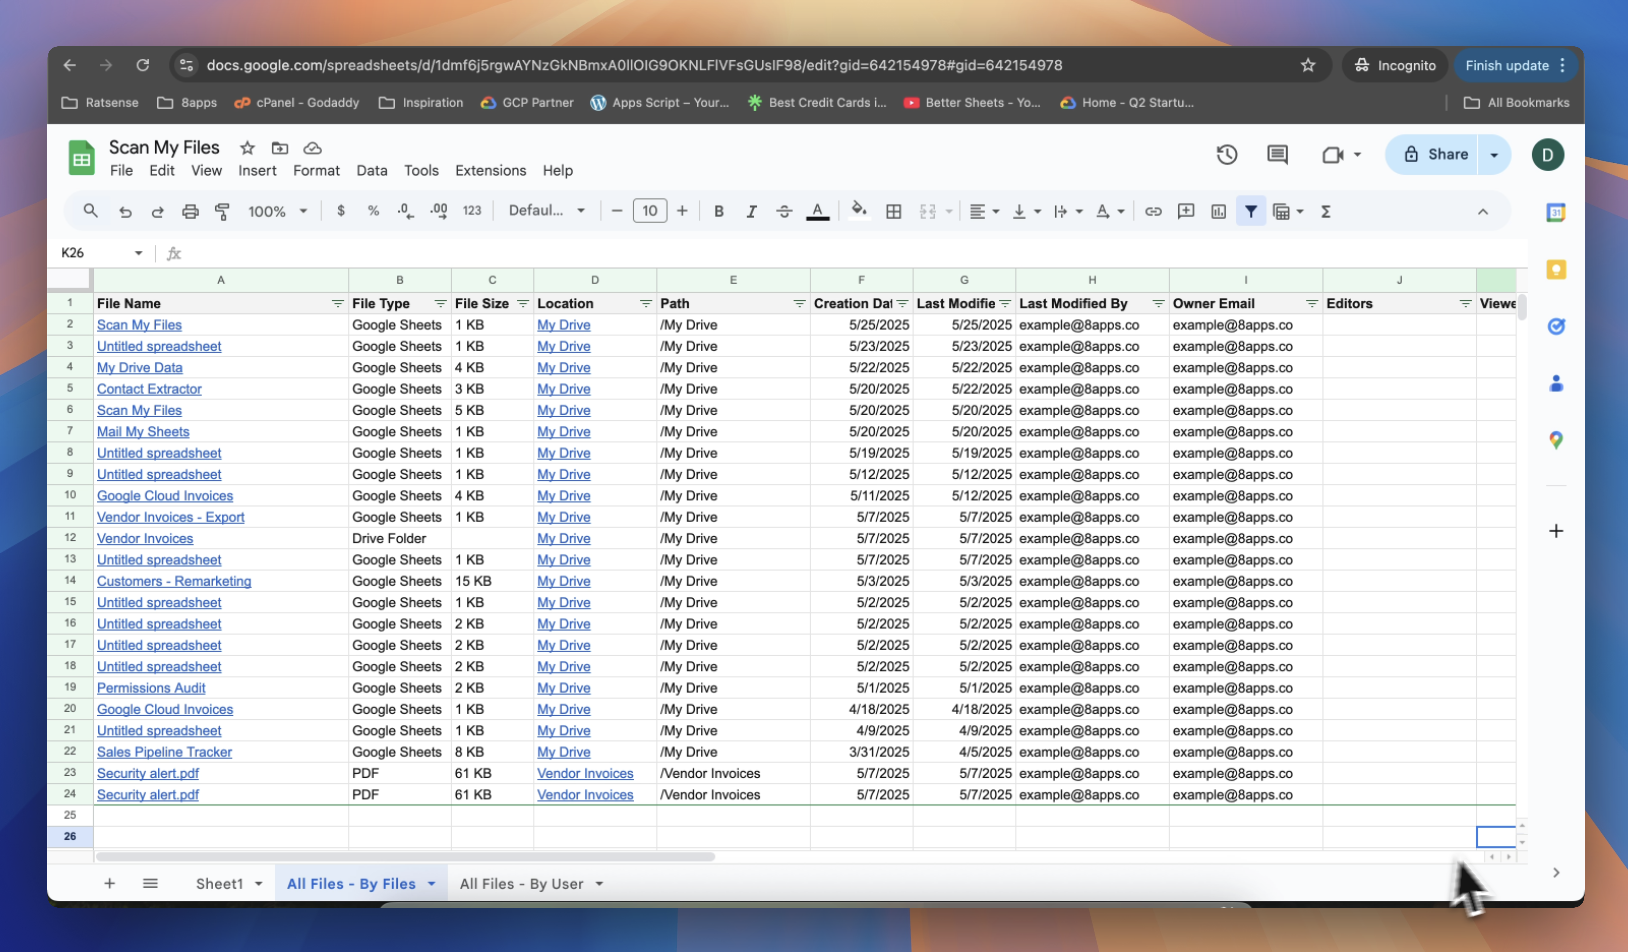The height and width of the screenshot is (952, 1628).
Task: Open the functions sigma icon
Action: tap(1326, 211)
